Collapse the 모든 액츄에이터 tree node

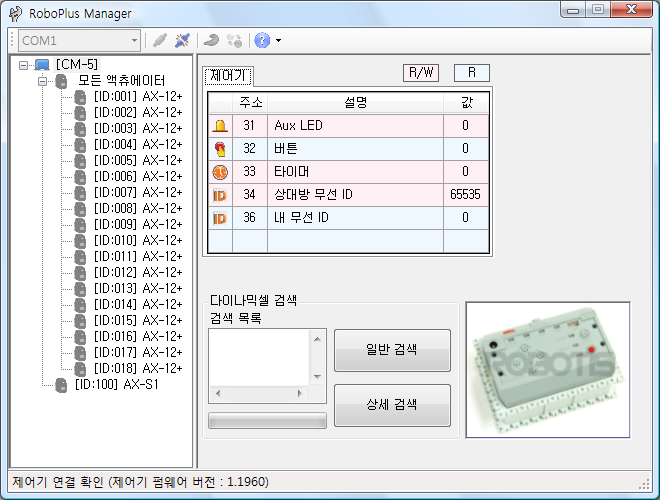click(44, 80)
